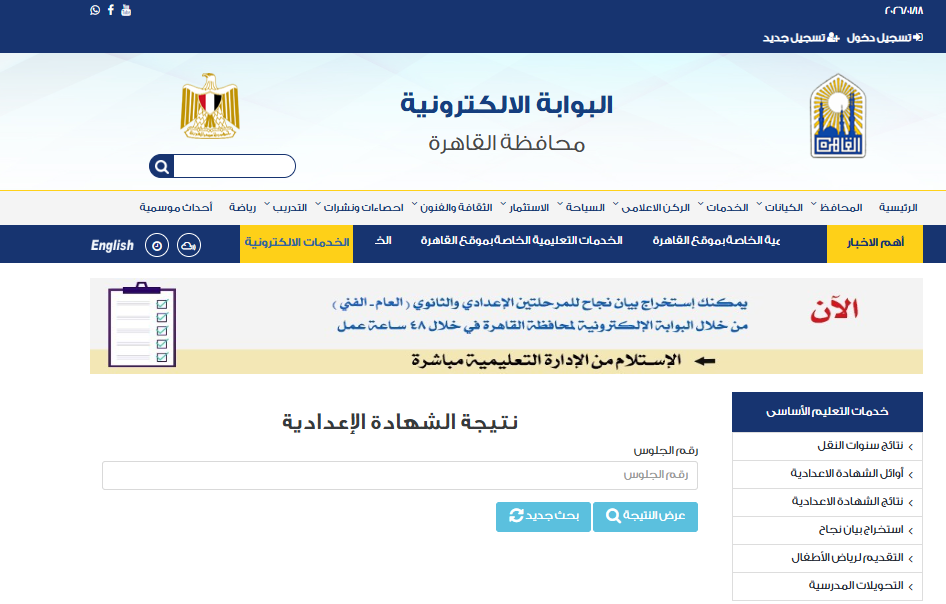Select the الخدمات الالكترونية yellow tab
The image size is (946, 604).
296,244
